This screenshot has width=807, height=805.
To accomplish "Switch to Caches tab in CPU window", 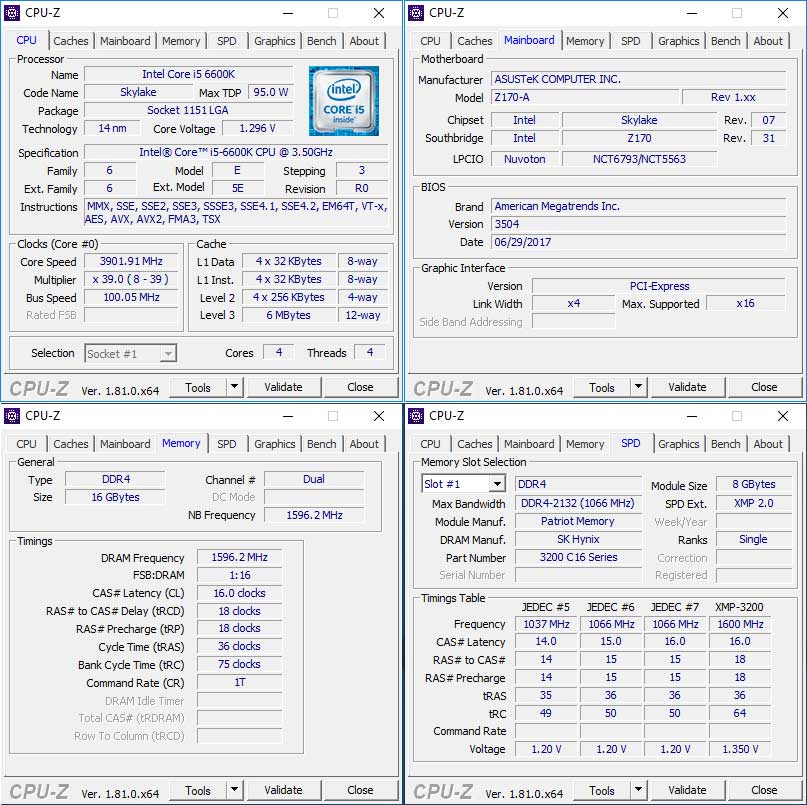I will click(71, 41).
